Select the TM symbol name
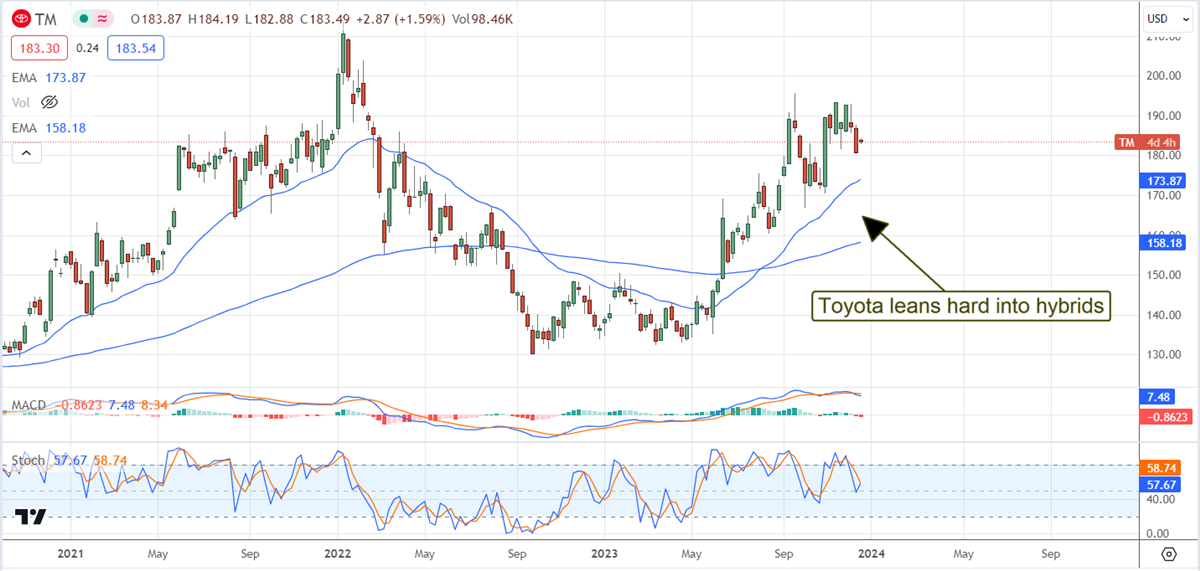 coord(45,21)
